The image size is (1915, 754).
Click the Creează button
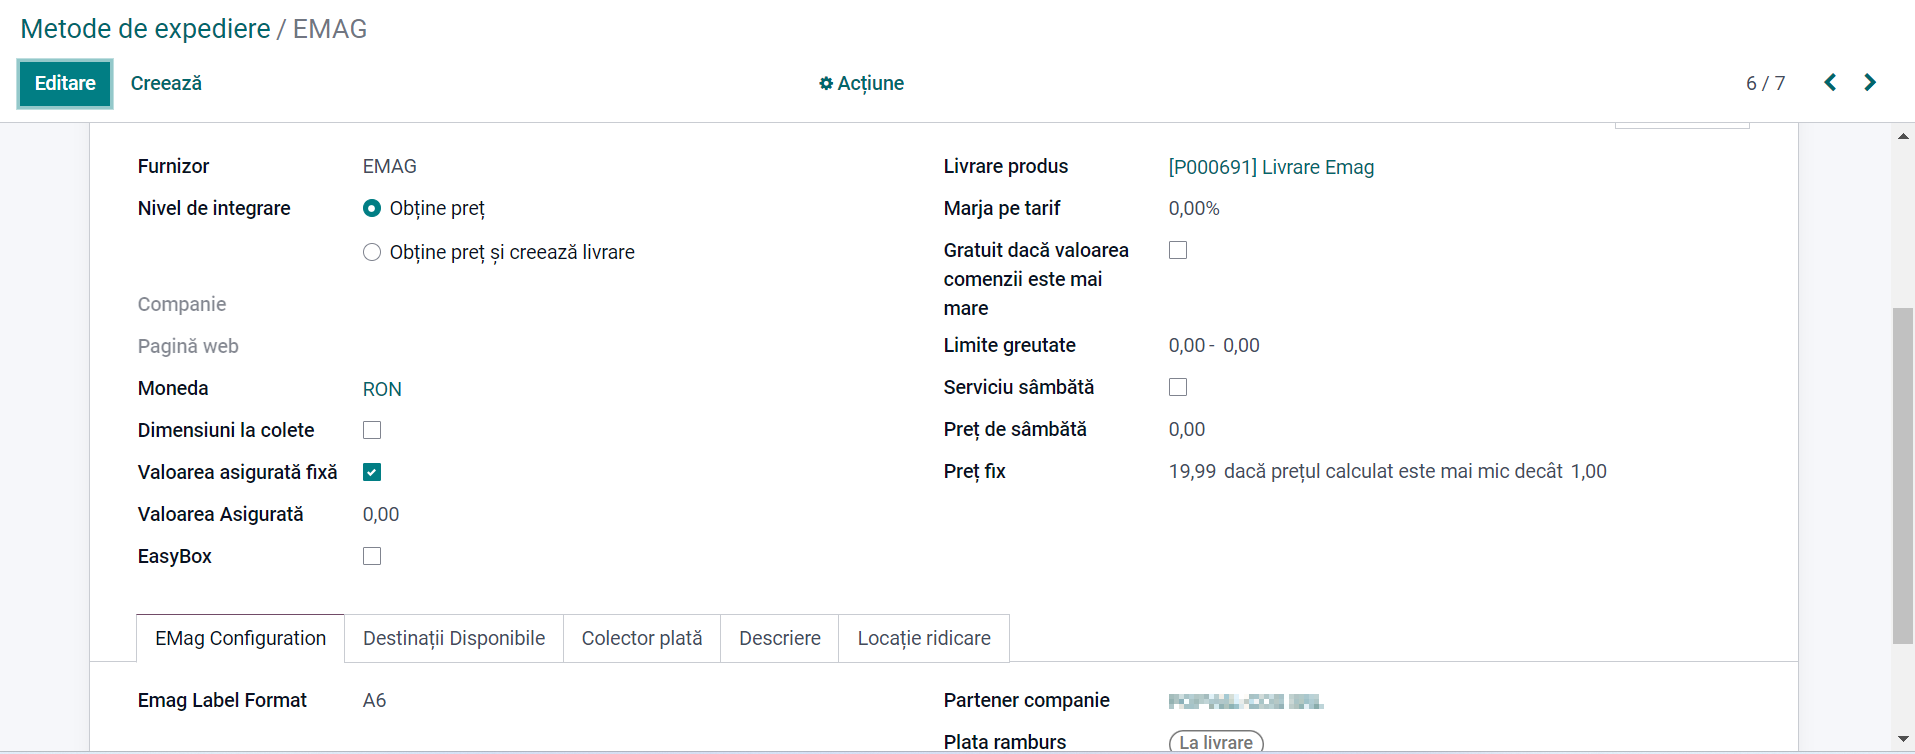click(x=166, y=83)
